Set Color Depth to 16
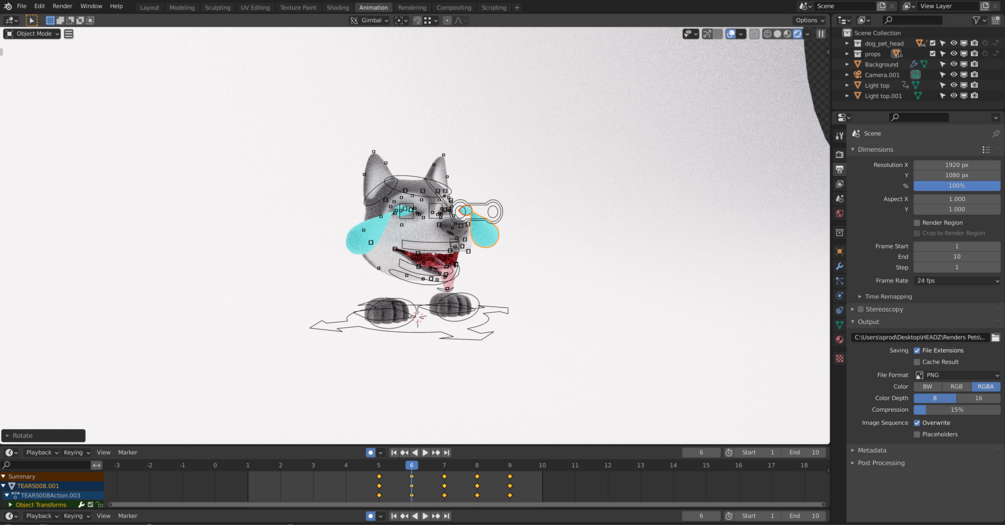1005x525 pixels. [979, 398]
